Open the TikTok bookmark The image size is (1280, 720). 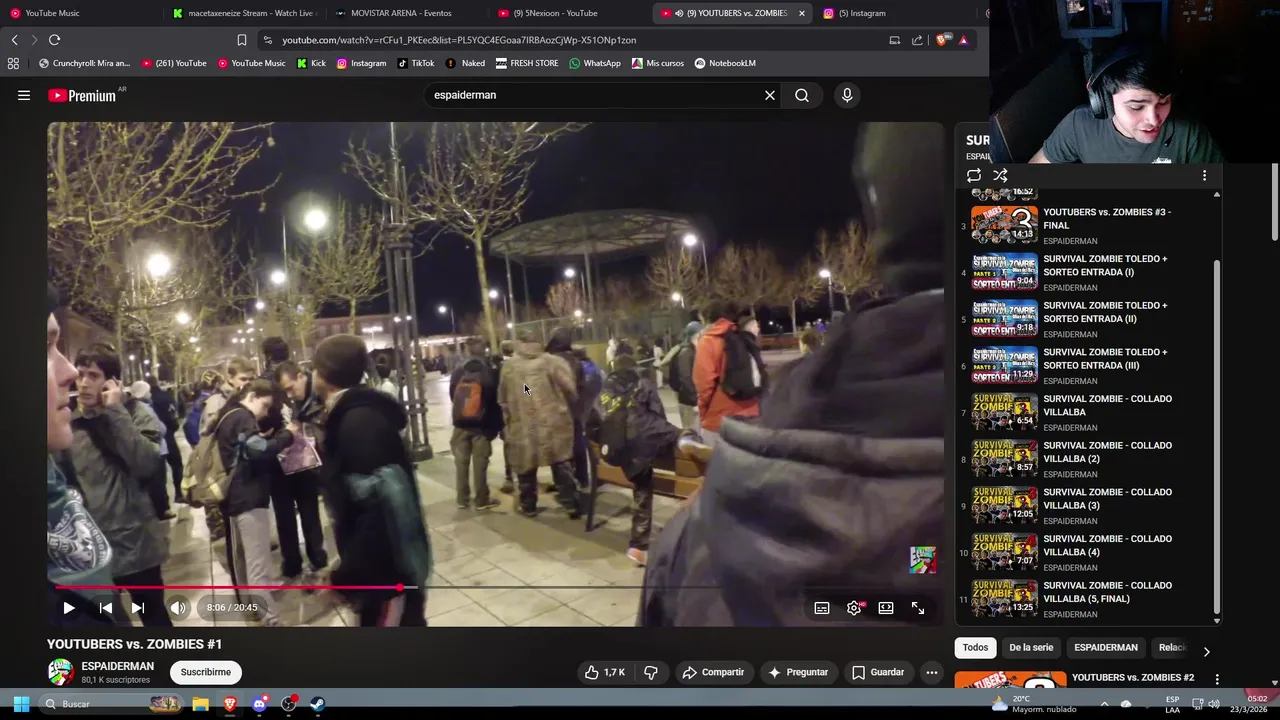(416, 63)
